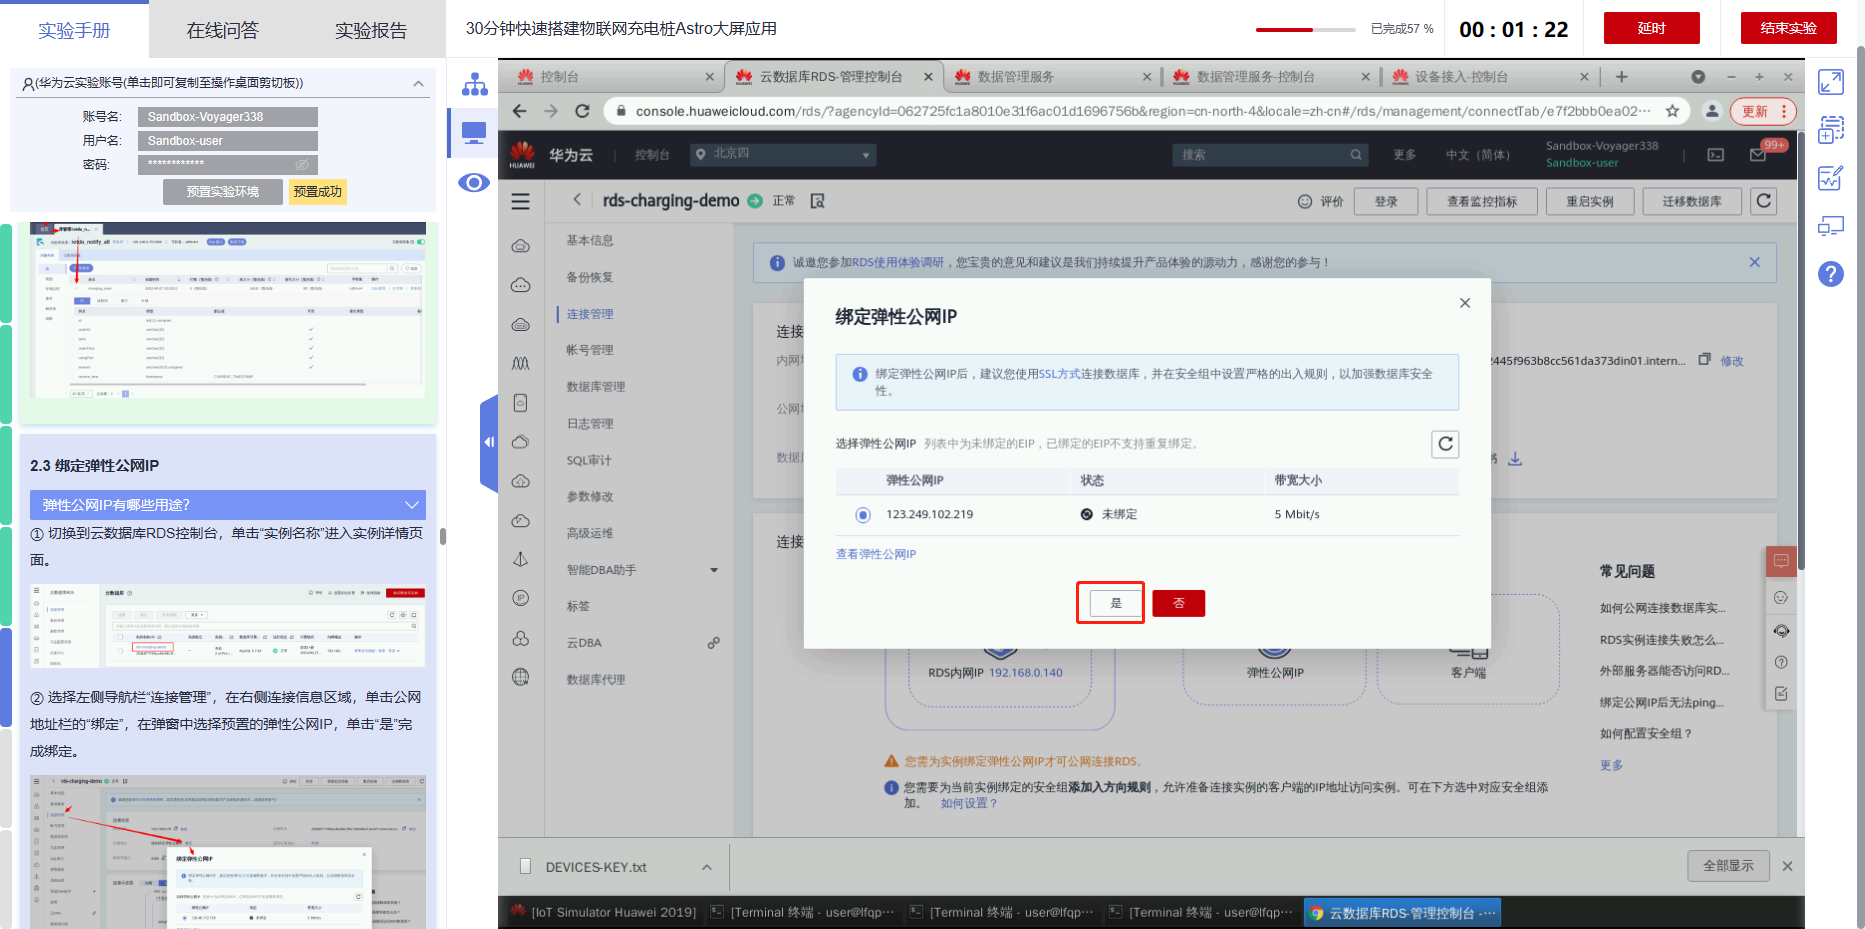
Task: Open the 北京四 region dropdown
Action: coord(783,154)
